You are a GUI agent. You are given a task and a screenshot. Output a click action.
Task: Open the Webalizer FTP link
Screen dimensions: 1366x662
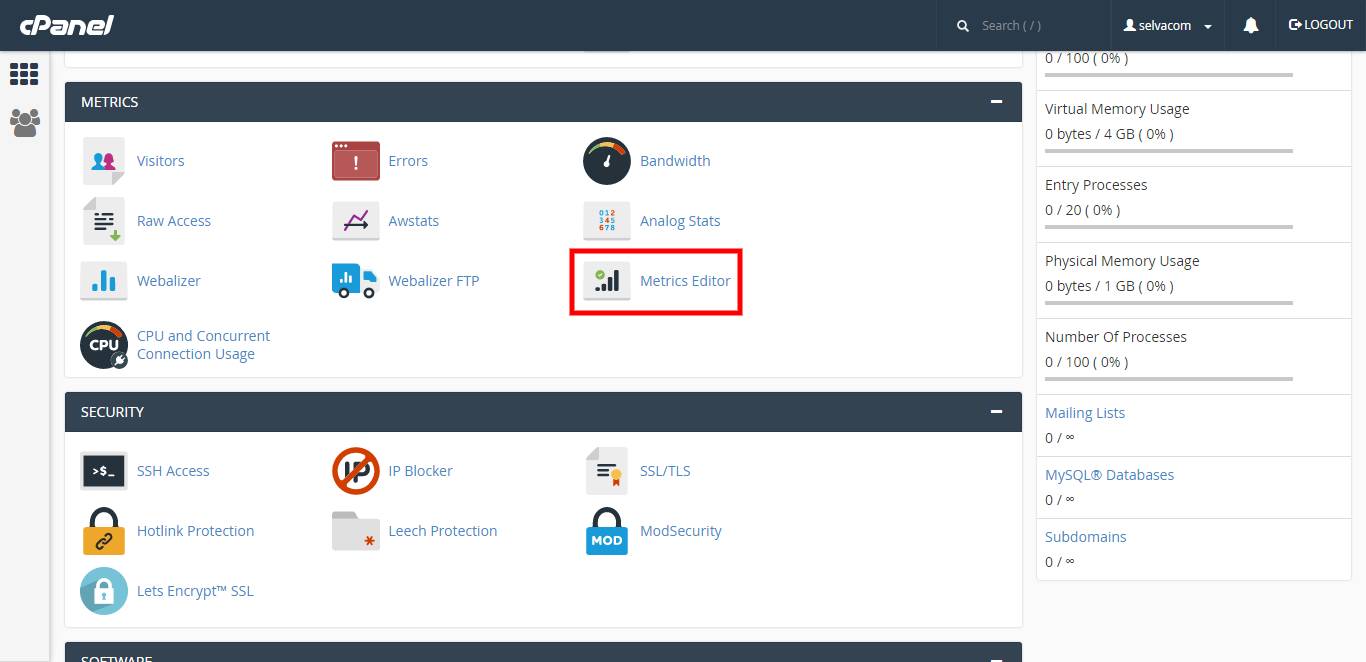tap(434, 281)
